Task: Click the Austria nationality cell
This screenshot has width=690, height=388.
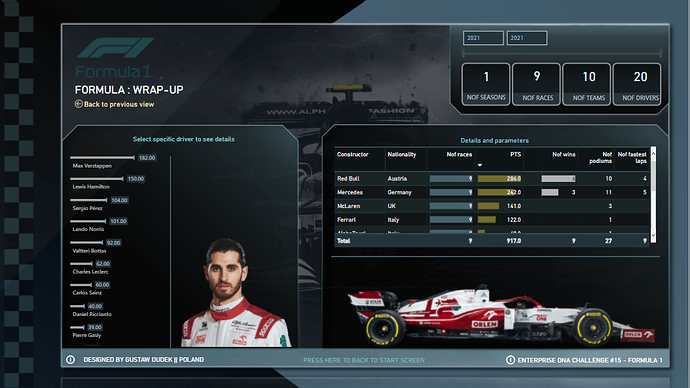Action: [397, 179]
